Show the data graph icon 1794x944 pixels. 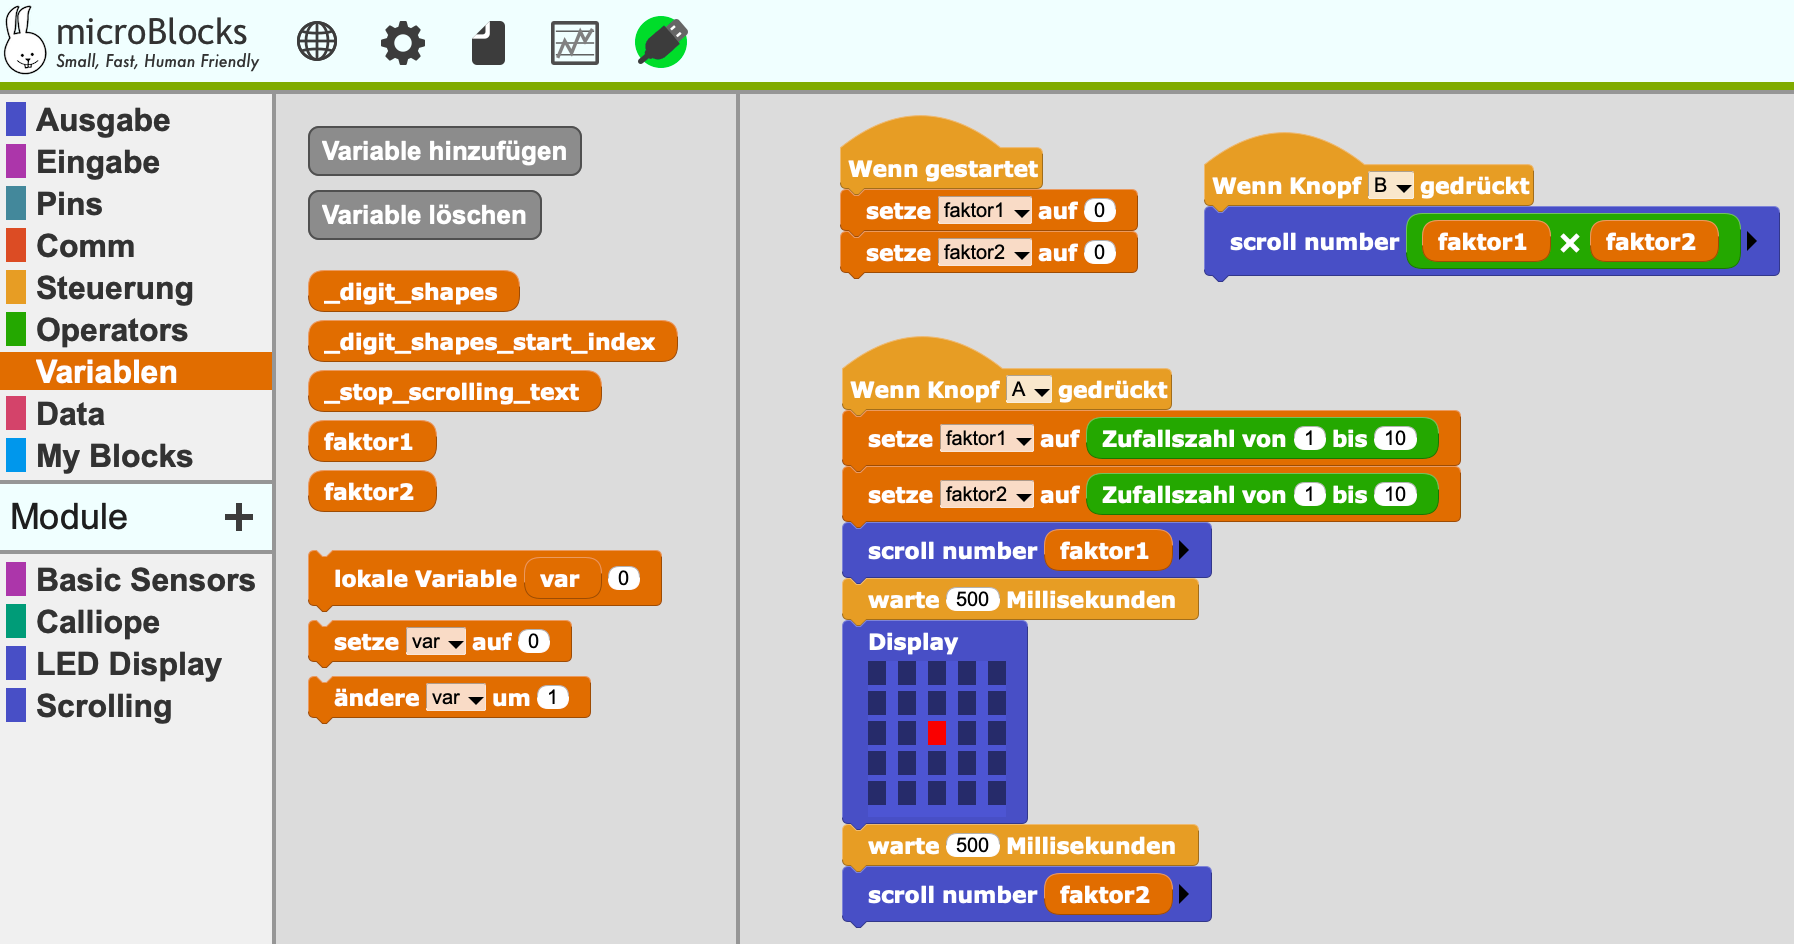tap(575, 43)
